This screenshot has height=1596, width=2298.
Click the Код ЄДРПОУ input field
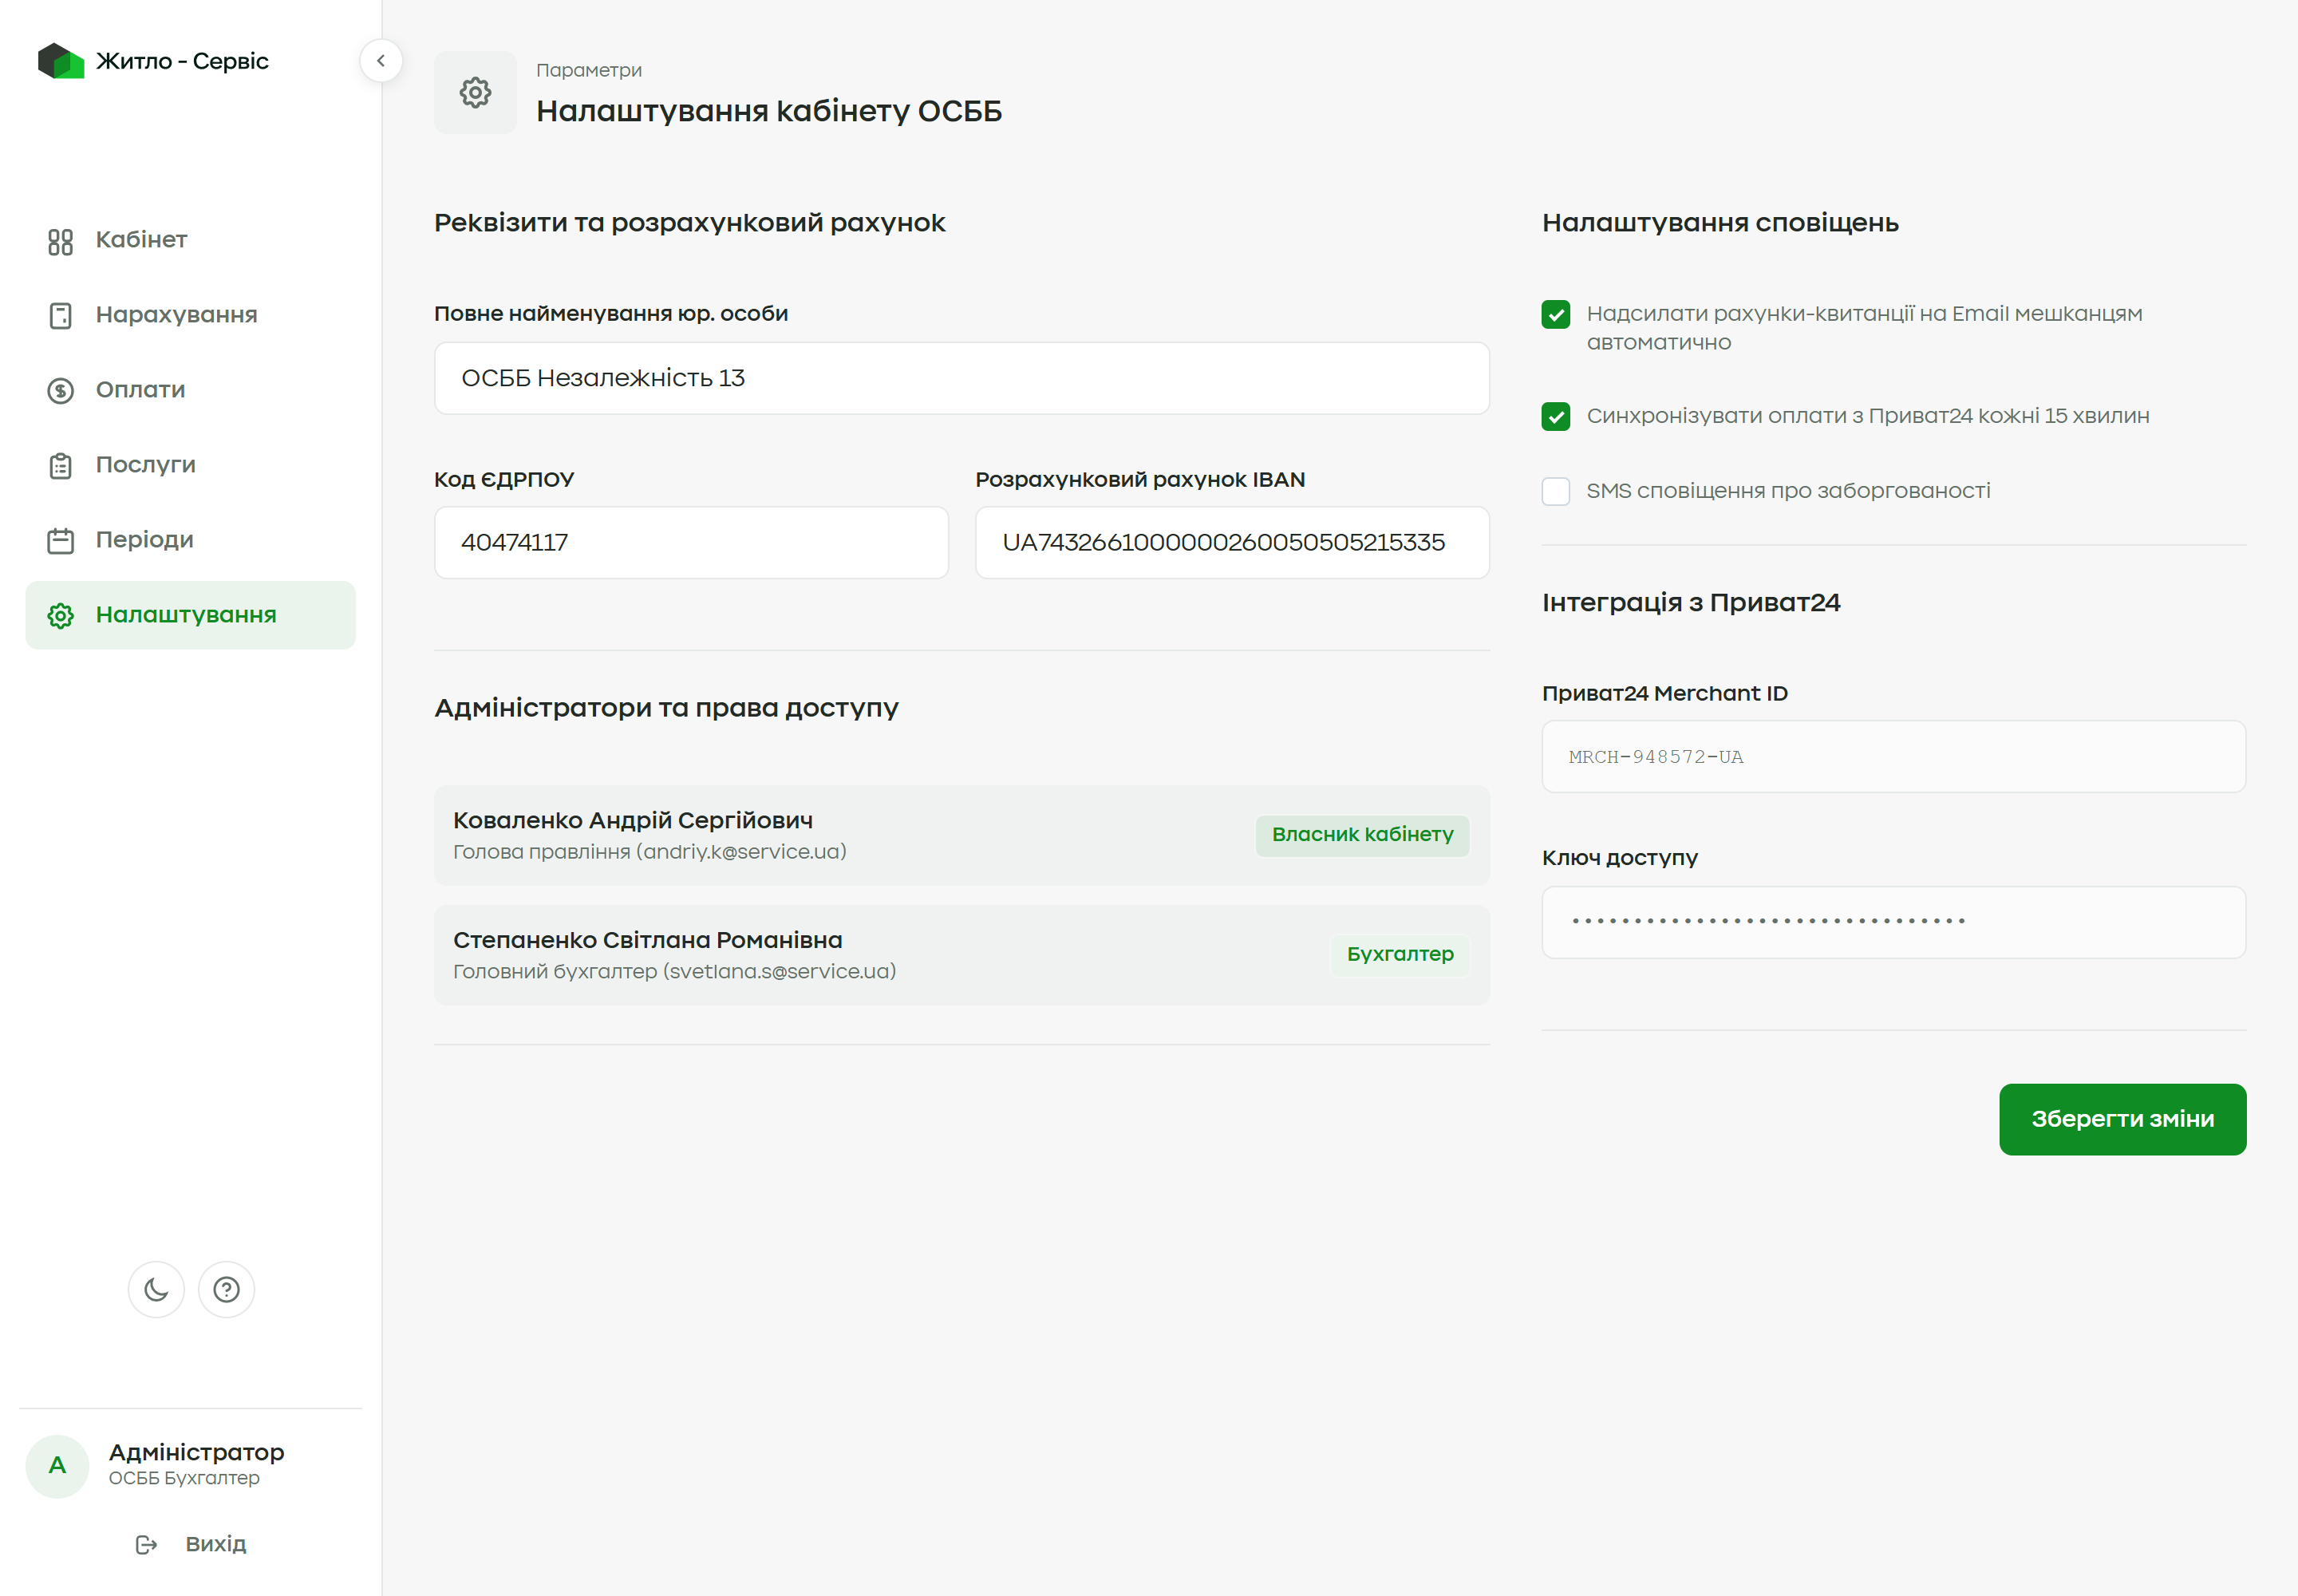pyautogui.click(x=691, y=542)
